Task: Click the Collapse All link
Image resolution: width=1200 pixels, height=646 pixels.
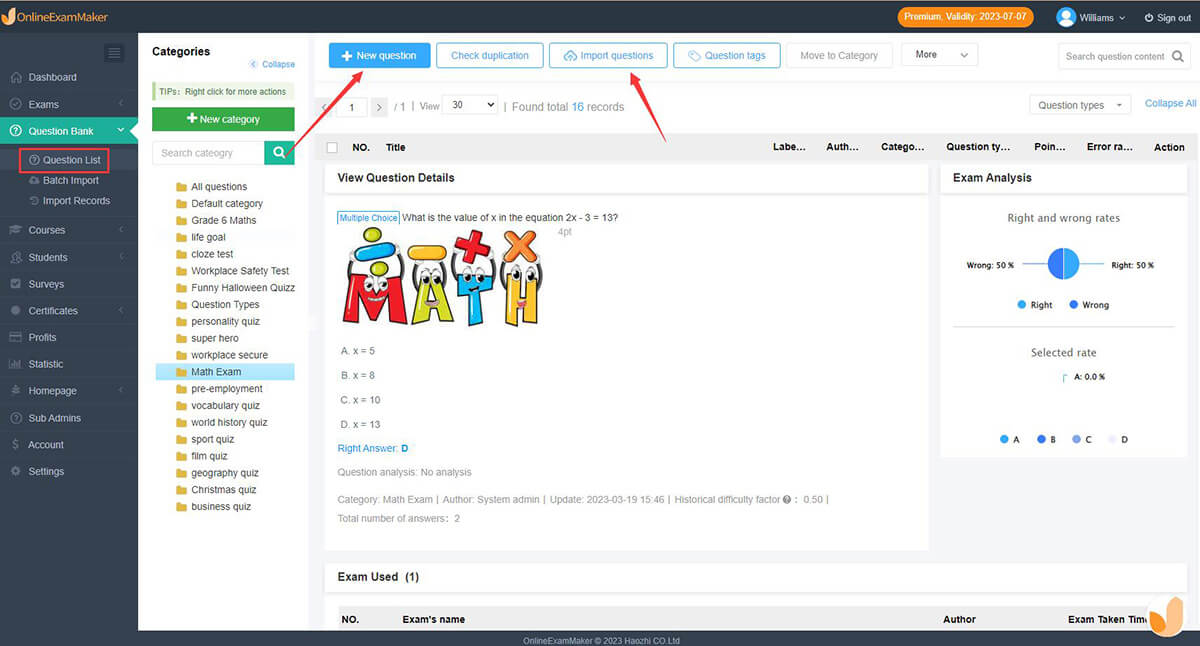Action: [x=1169, y=103]
